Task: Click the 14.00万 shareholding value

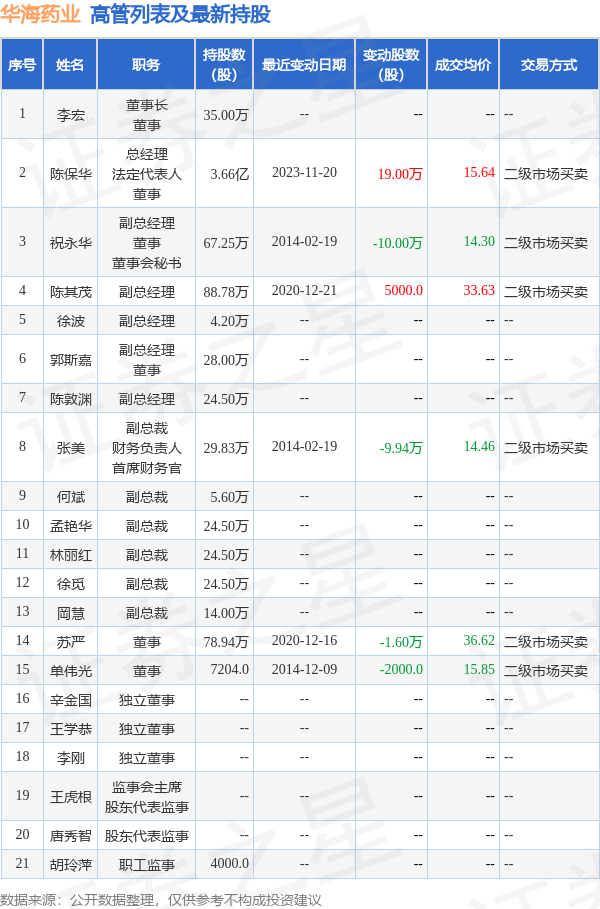Action: coord(226,613)
